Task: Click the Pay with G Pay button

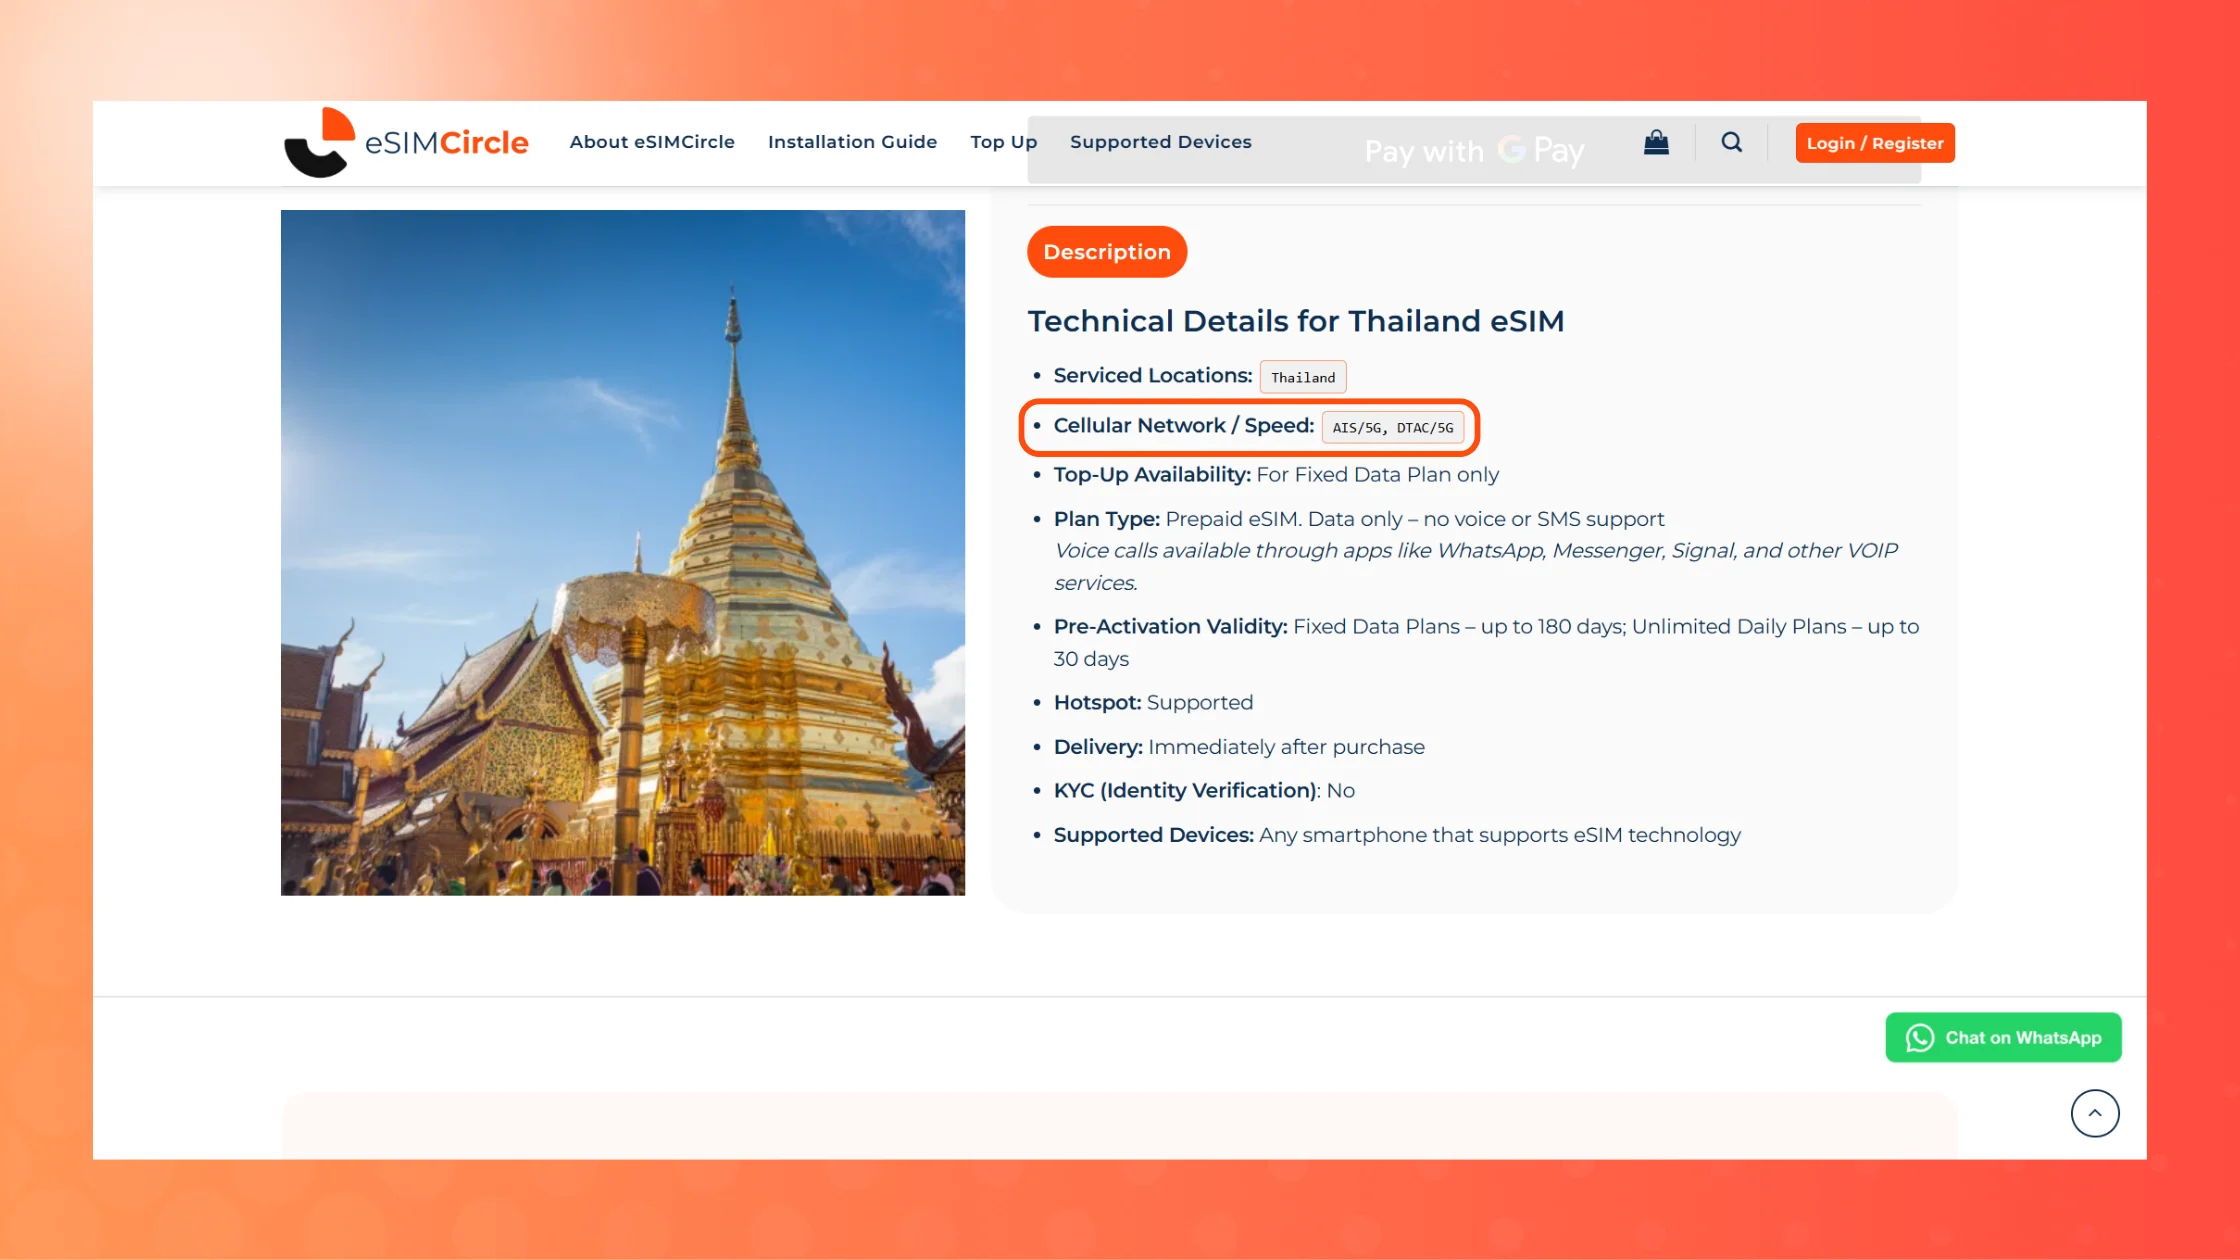Action: [x=1473, y=151]
